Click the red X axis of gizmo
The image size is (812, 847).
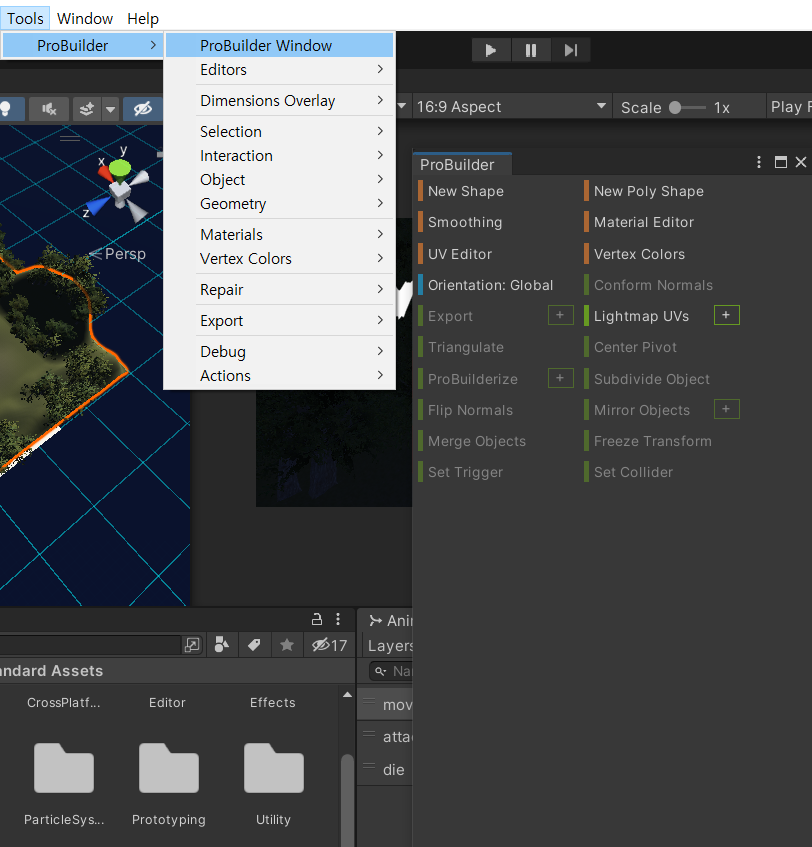pyautogui.click(x=105, y=172)
